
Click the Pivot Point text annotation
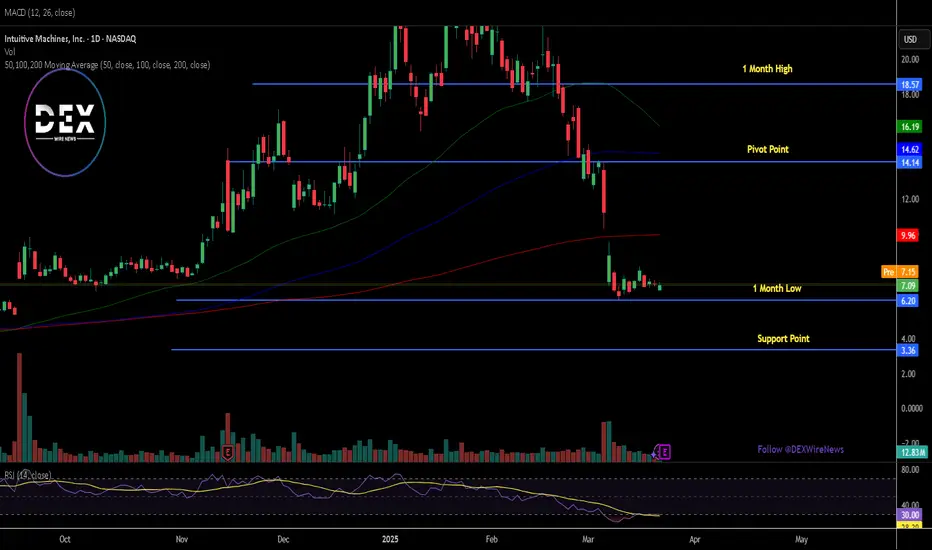coord(768,149)
